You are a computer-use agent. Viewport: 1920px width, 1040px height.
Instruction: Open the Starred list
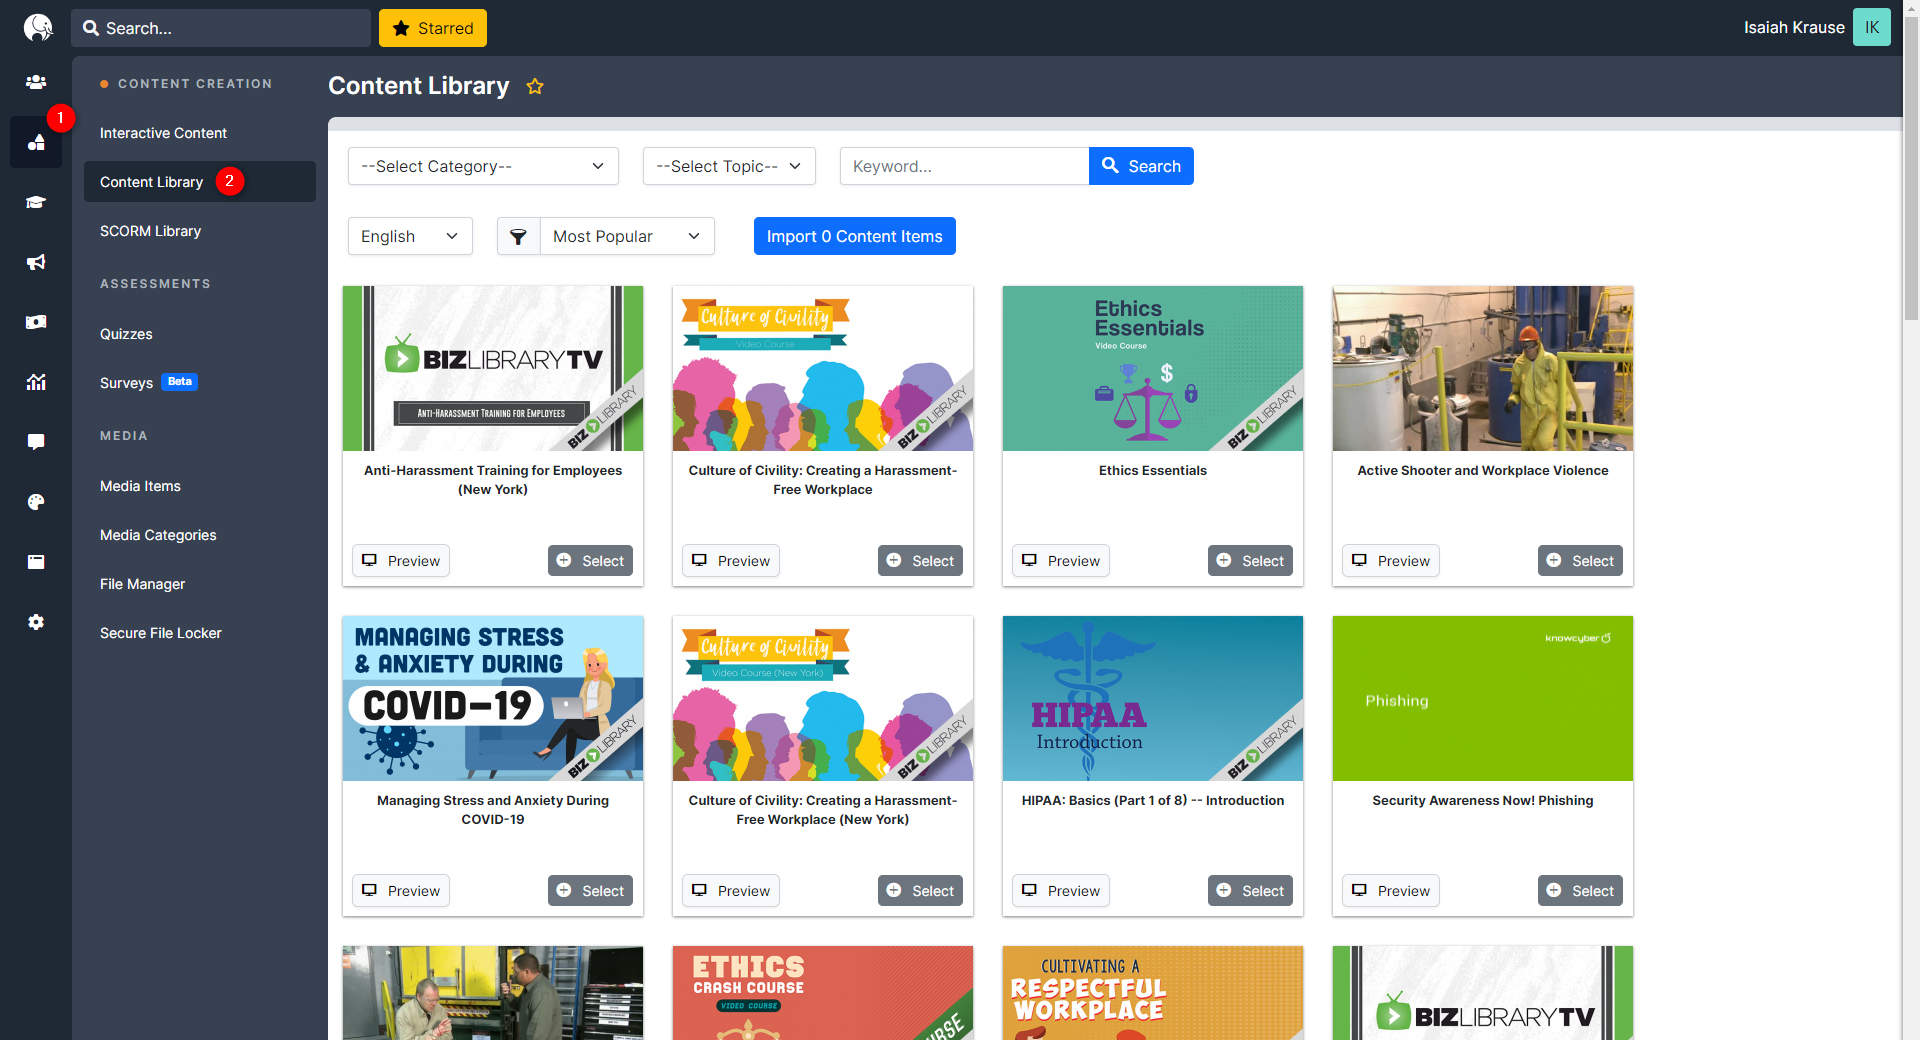coord(433,28)
